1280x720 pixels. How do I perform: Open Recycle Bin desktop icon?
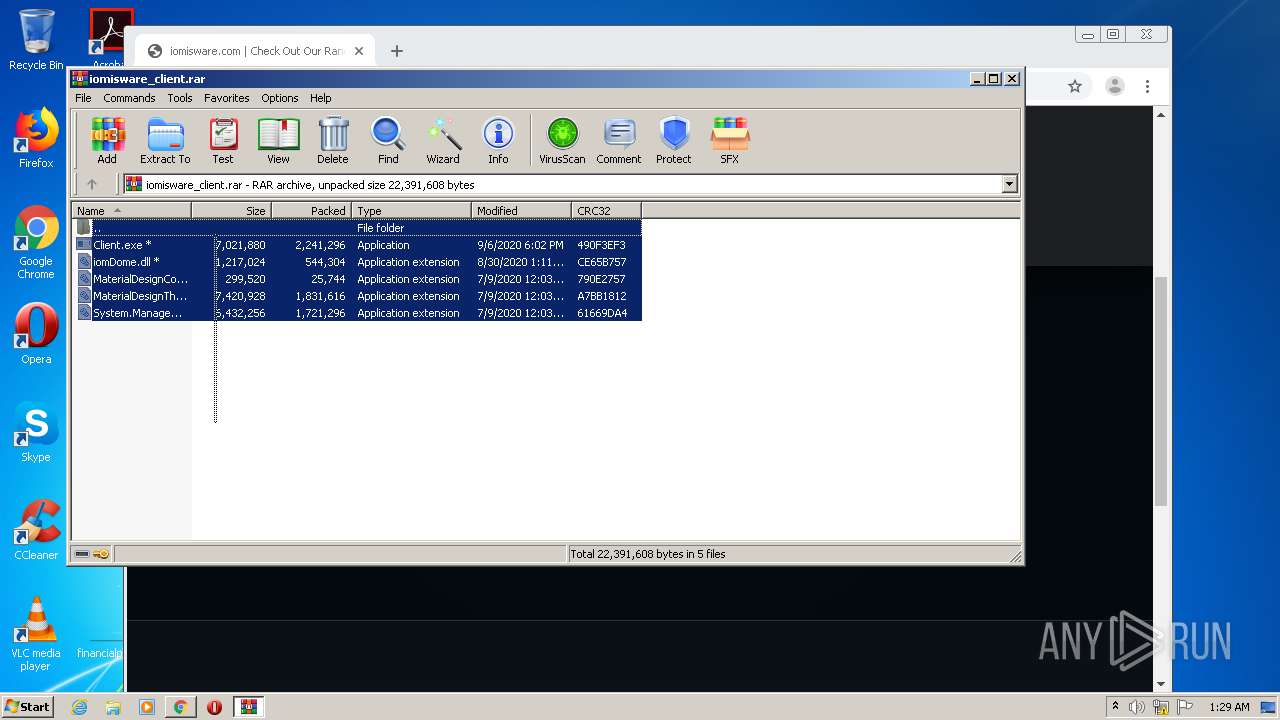[x=36, y=40]
